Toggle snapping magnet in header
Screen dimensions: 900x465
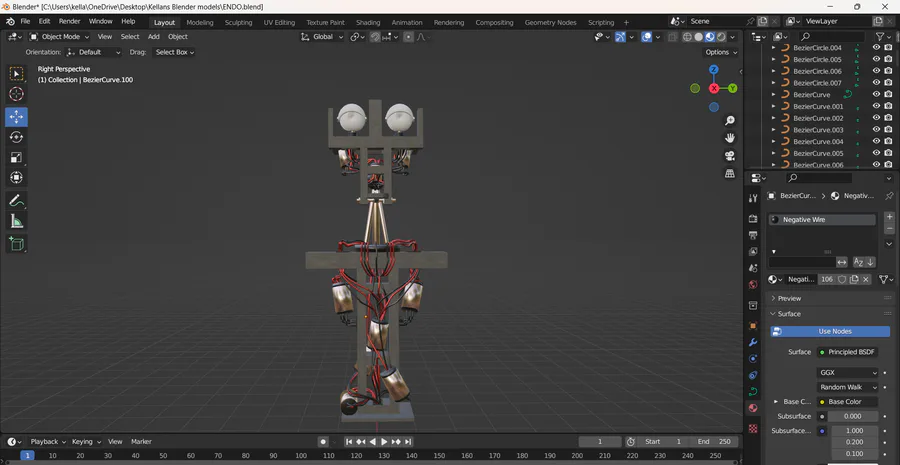click(375, 37)
